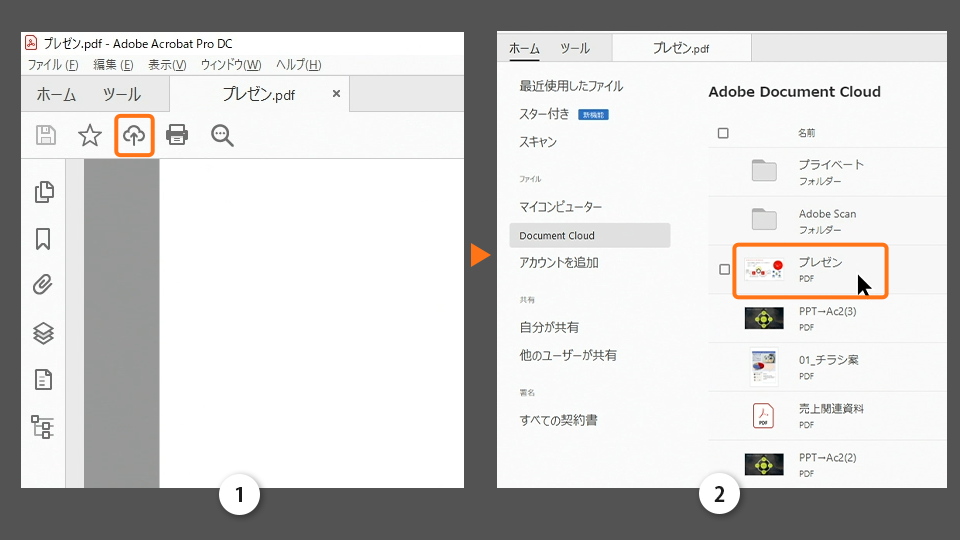This screenshot has width=960, height=540.
Task: Select the プレゼン.pdf tab in right window
Action: pyautogui.click(x=681, y=48)
